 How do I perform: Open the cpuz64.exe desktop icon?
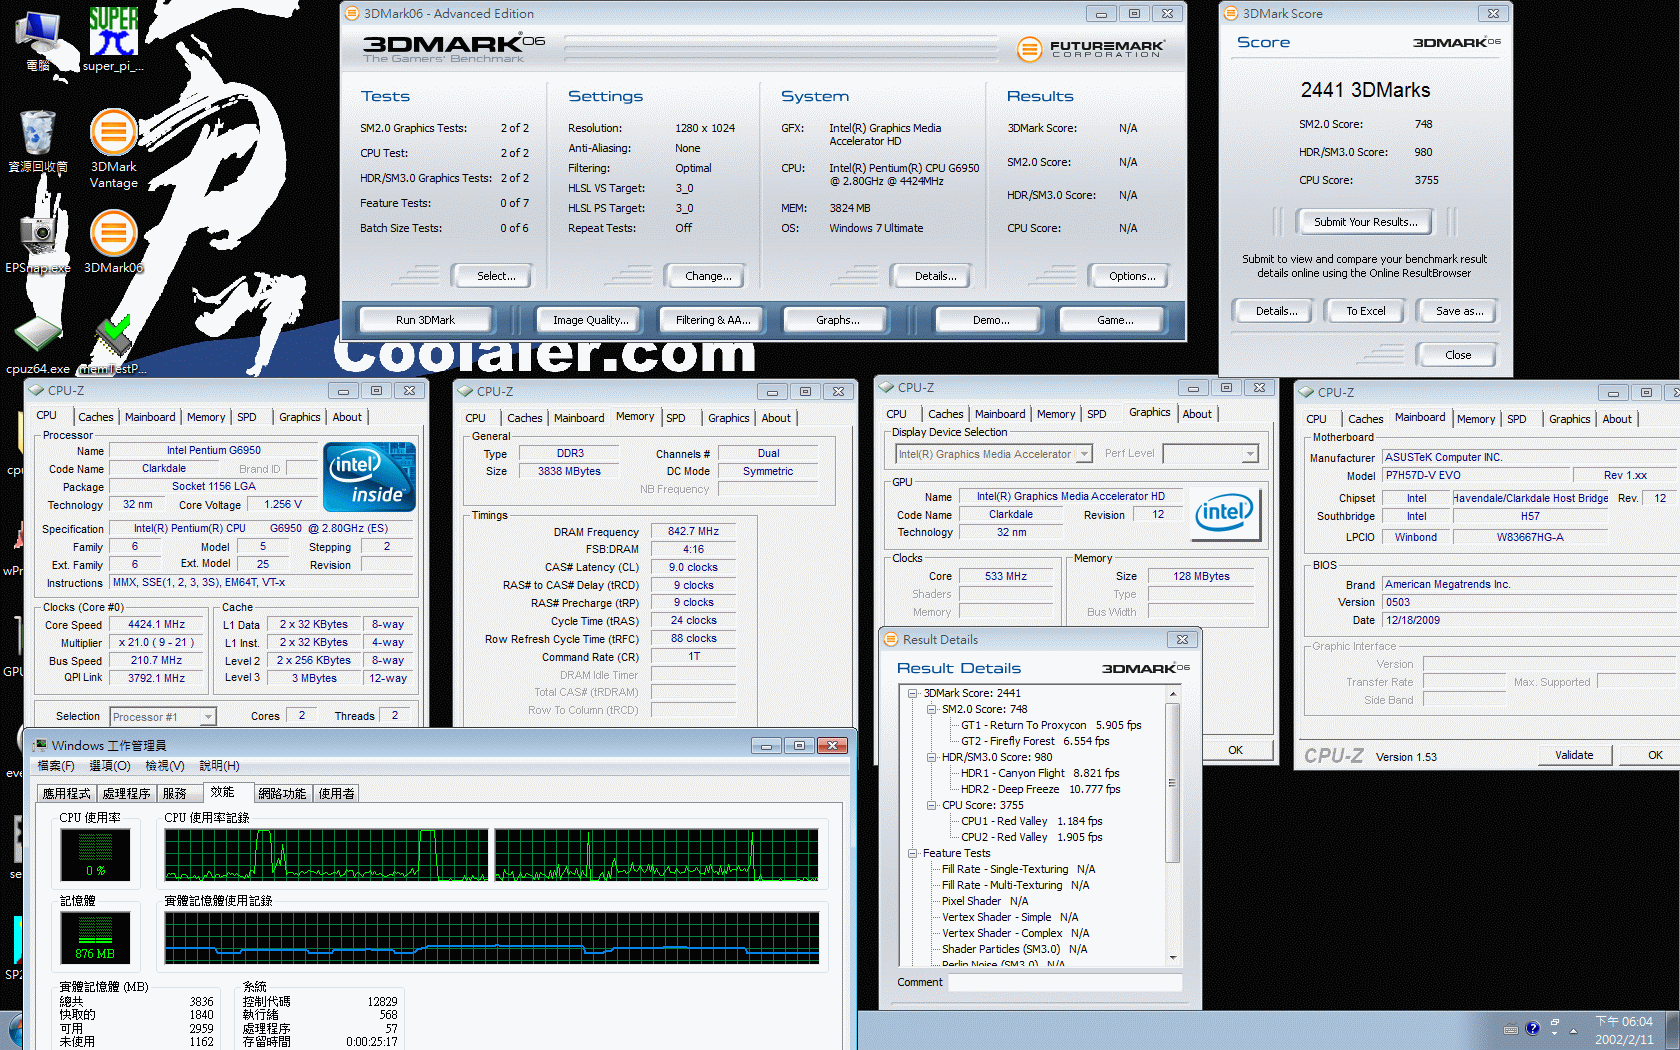(x=38, y=344)
